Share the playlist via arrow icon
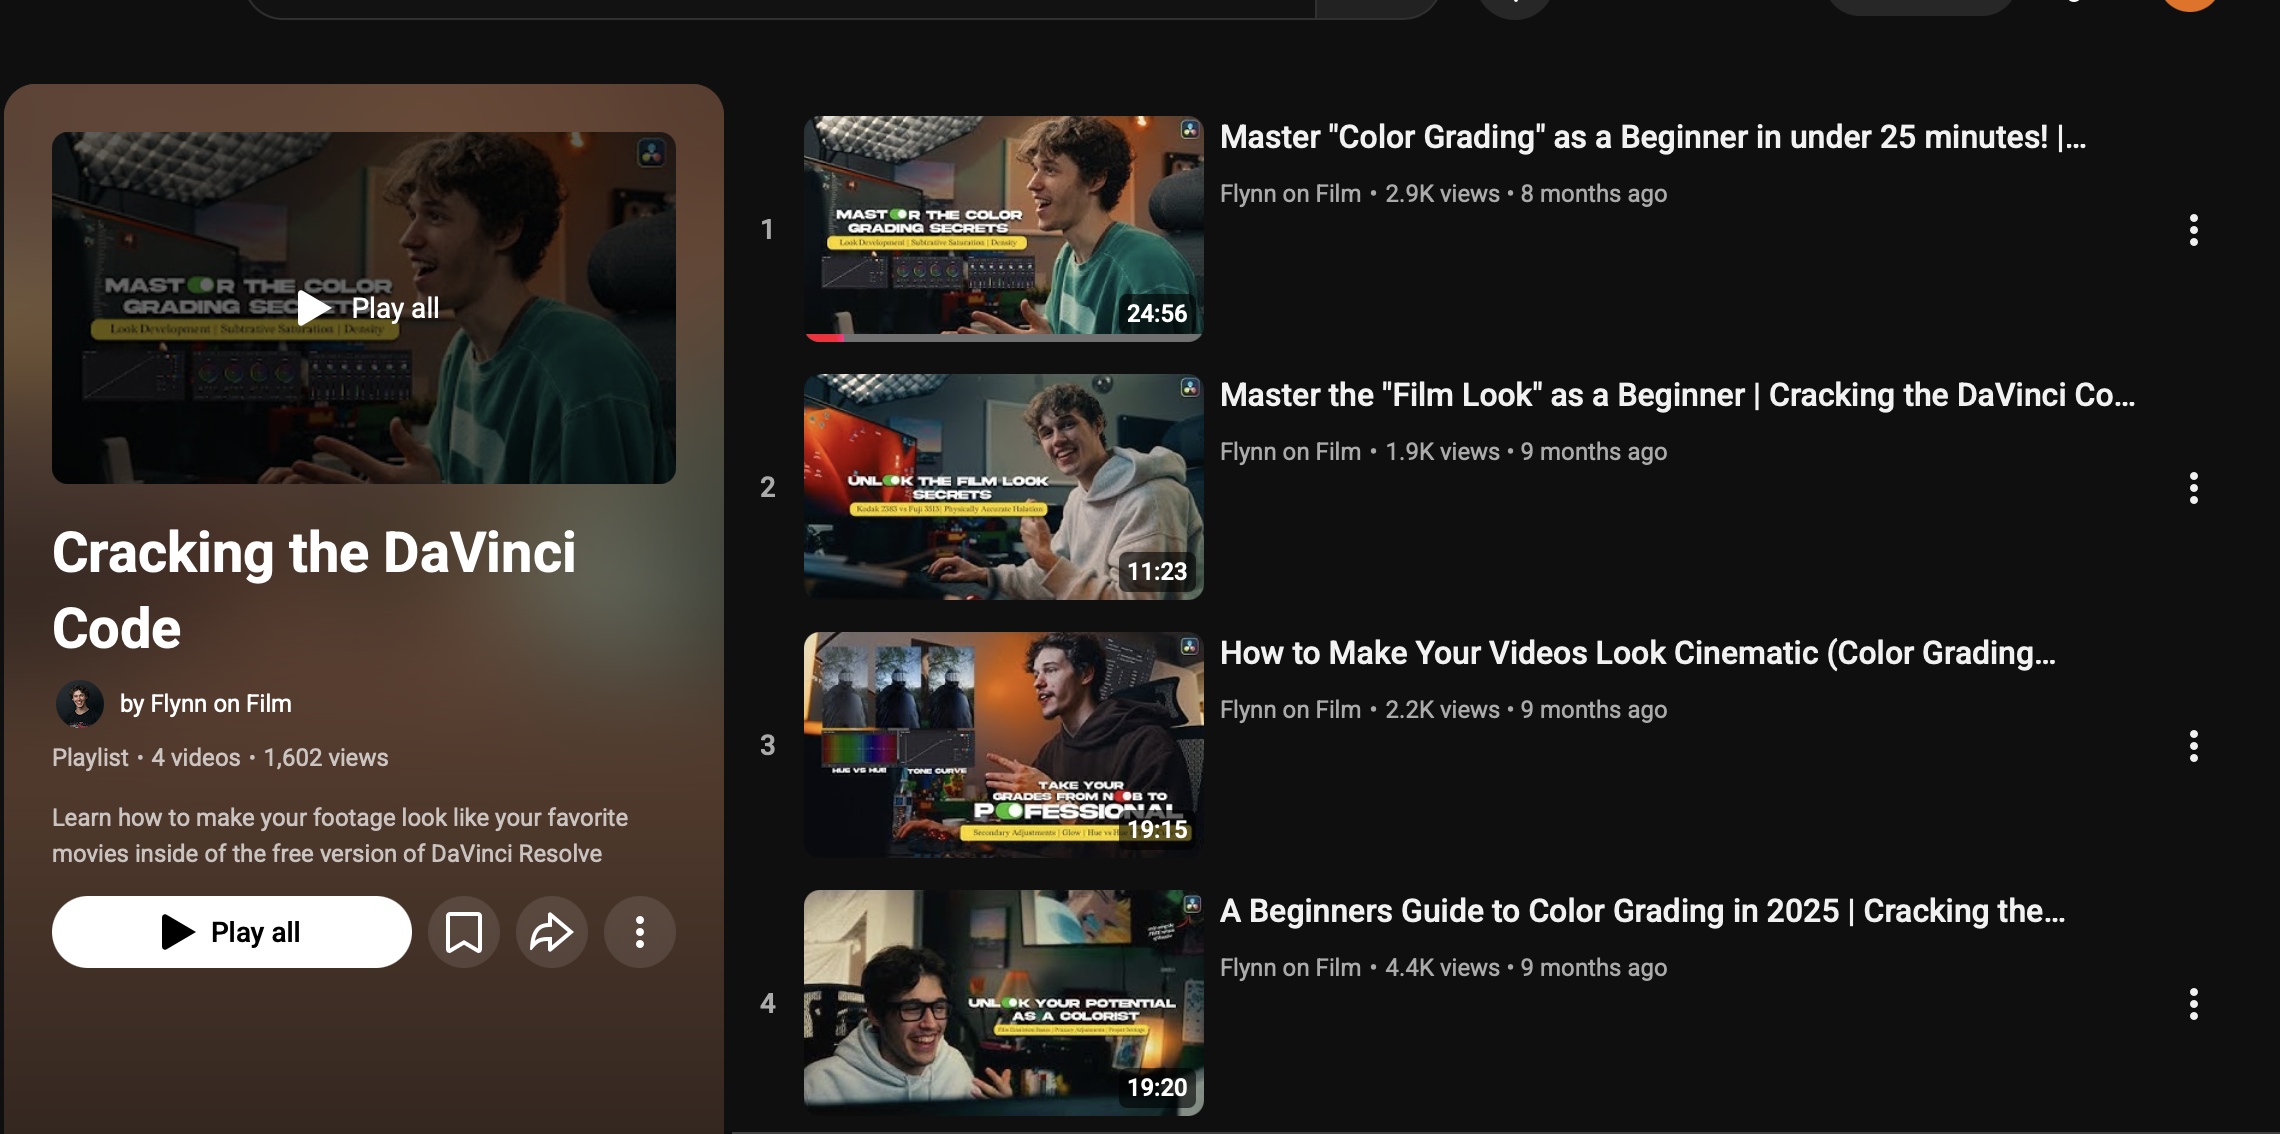Viewport: 2280px width, 1134px height. point(551,932)
